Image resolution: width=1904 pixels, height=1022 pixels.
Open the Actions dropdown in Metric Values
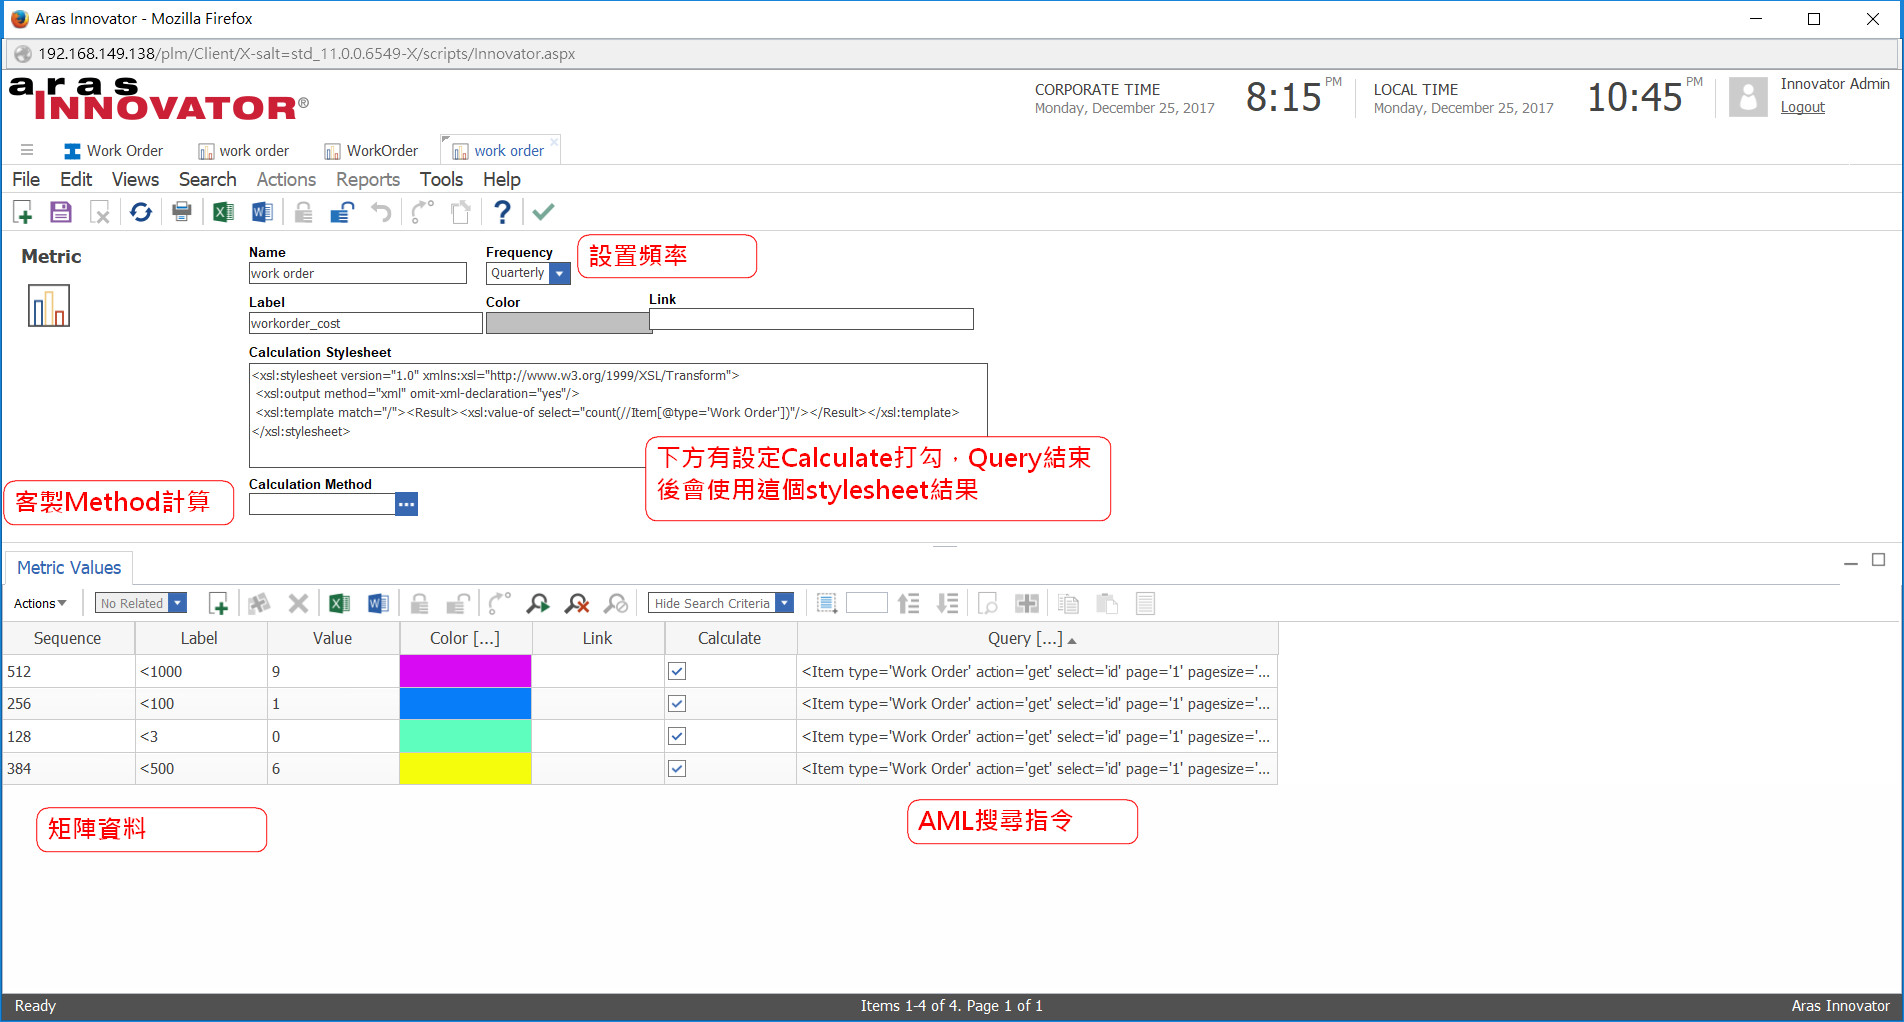point(40,603)
